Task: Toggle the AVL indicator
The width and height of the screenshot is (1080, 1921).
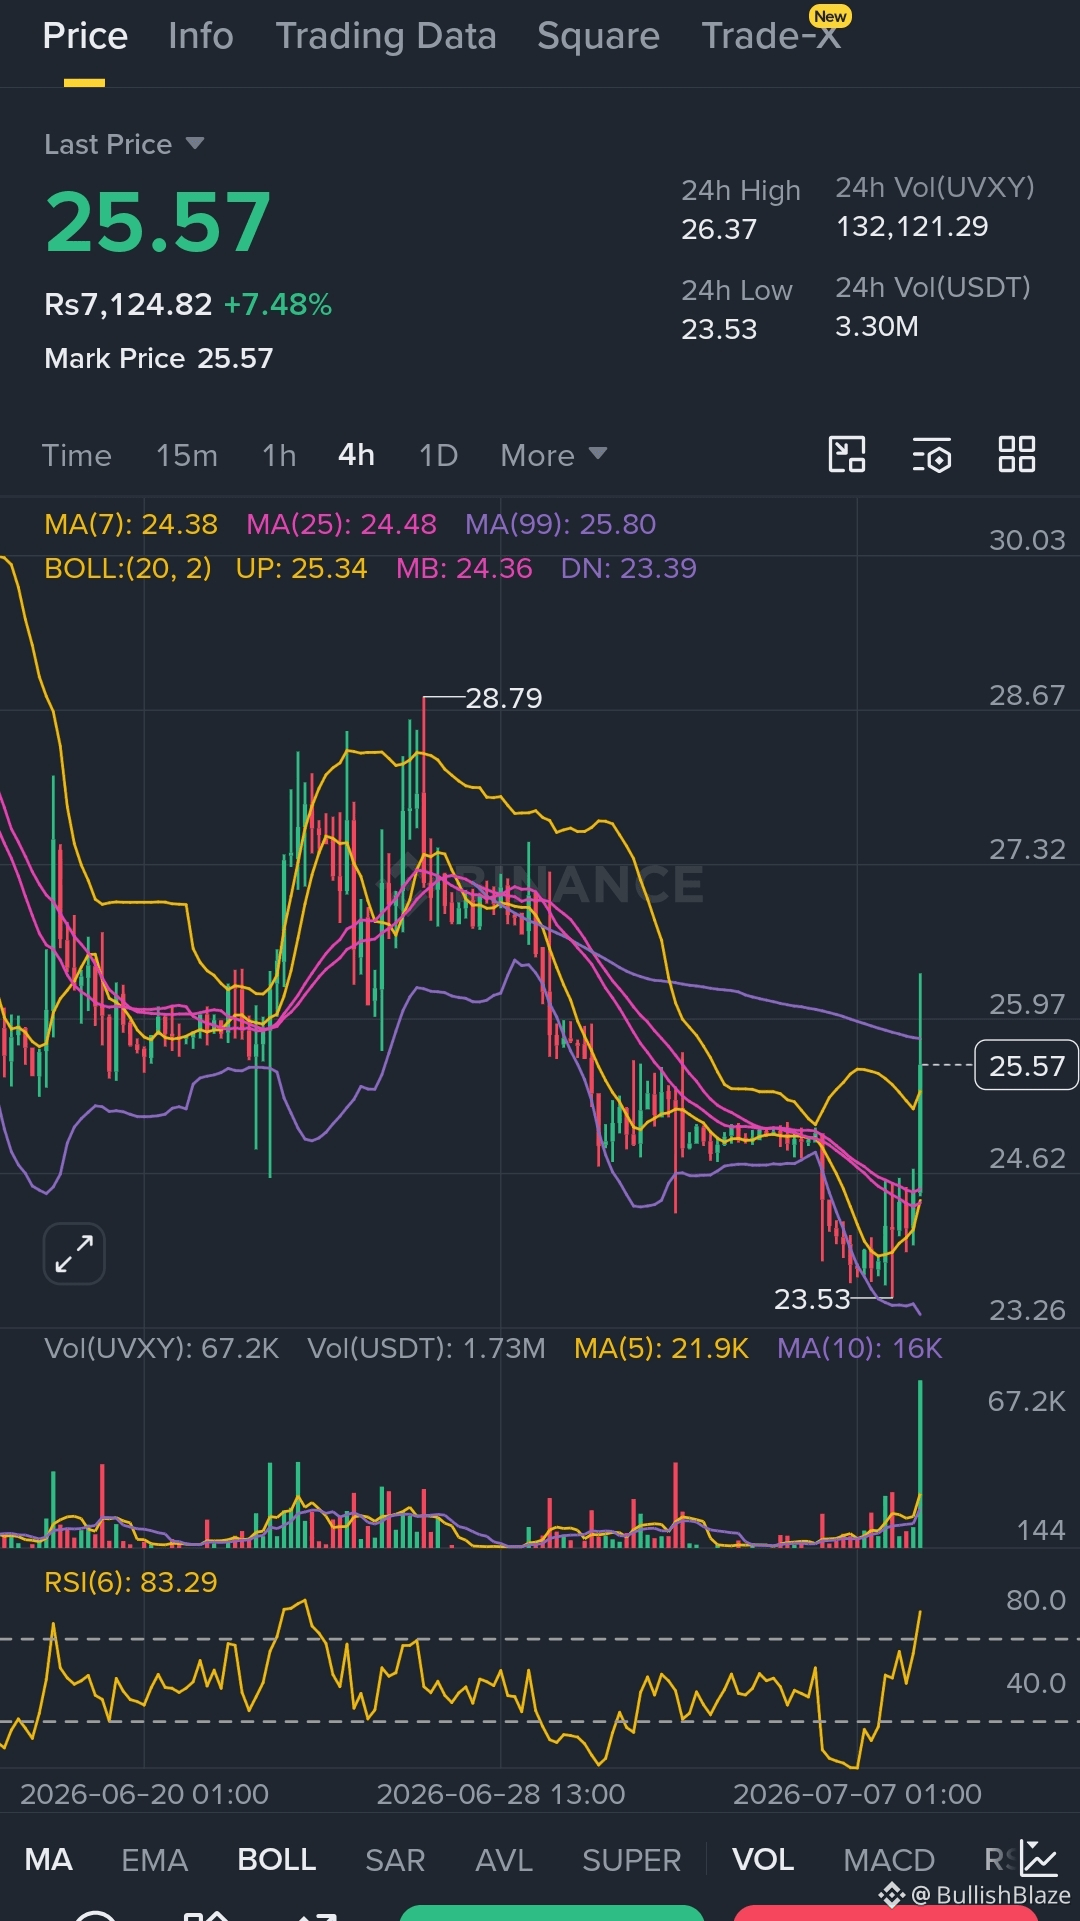Action: pyautogui.click(x=504, y=1859)
